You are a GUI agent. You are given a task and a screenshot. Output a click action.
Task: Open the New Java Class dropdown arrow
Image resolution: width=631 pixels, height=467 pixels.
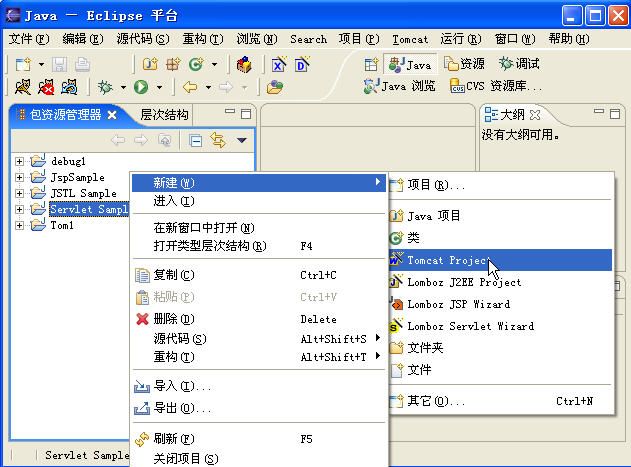click(214, 64)
